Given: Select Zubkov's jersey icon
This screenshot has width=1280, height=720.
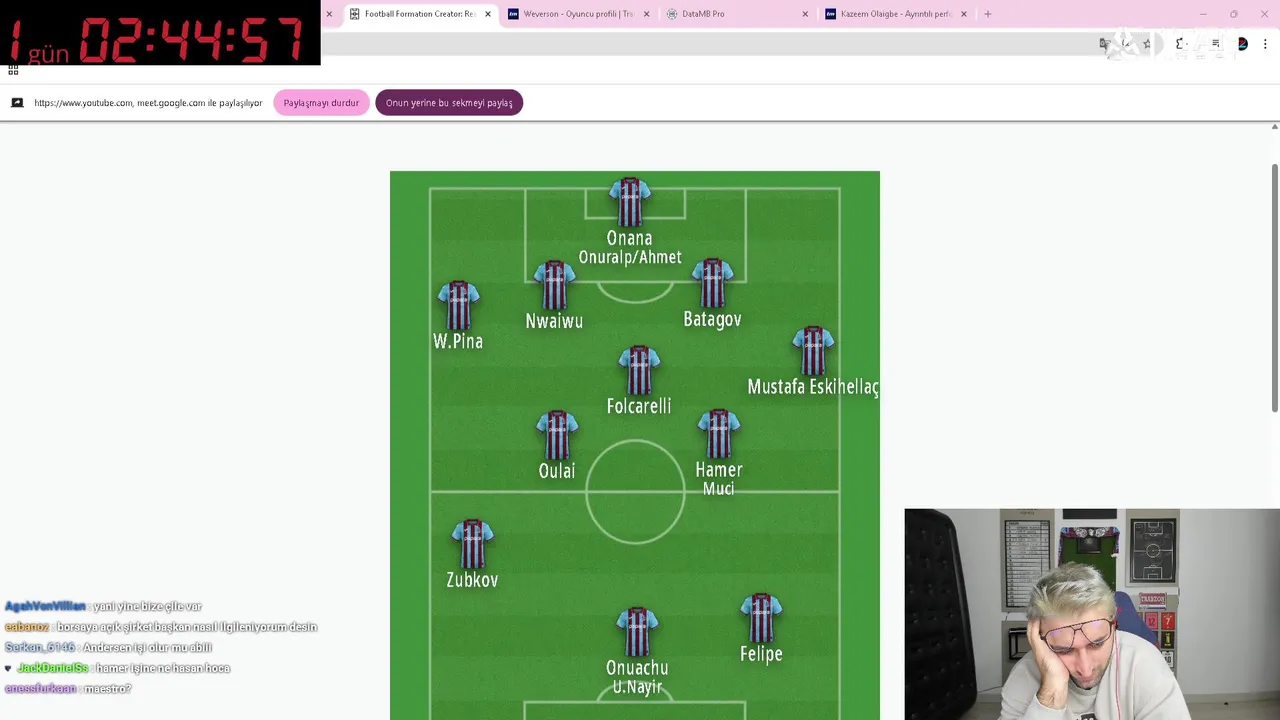Looking at the screenshot, I should coord(472,544).
